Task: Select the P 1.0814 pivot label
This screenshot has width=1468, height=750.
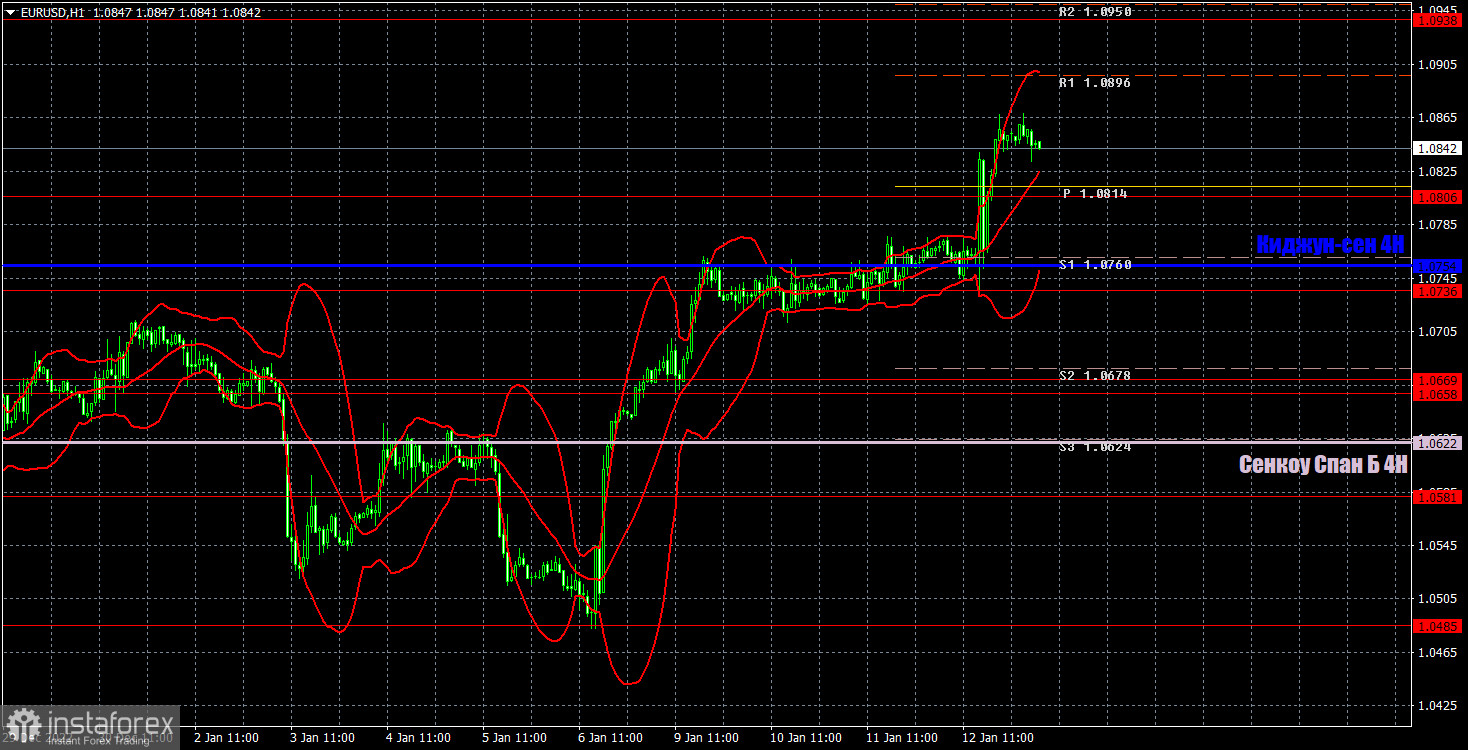Action: coord(1096,193)
